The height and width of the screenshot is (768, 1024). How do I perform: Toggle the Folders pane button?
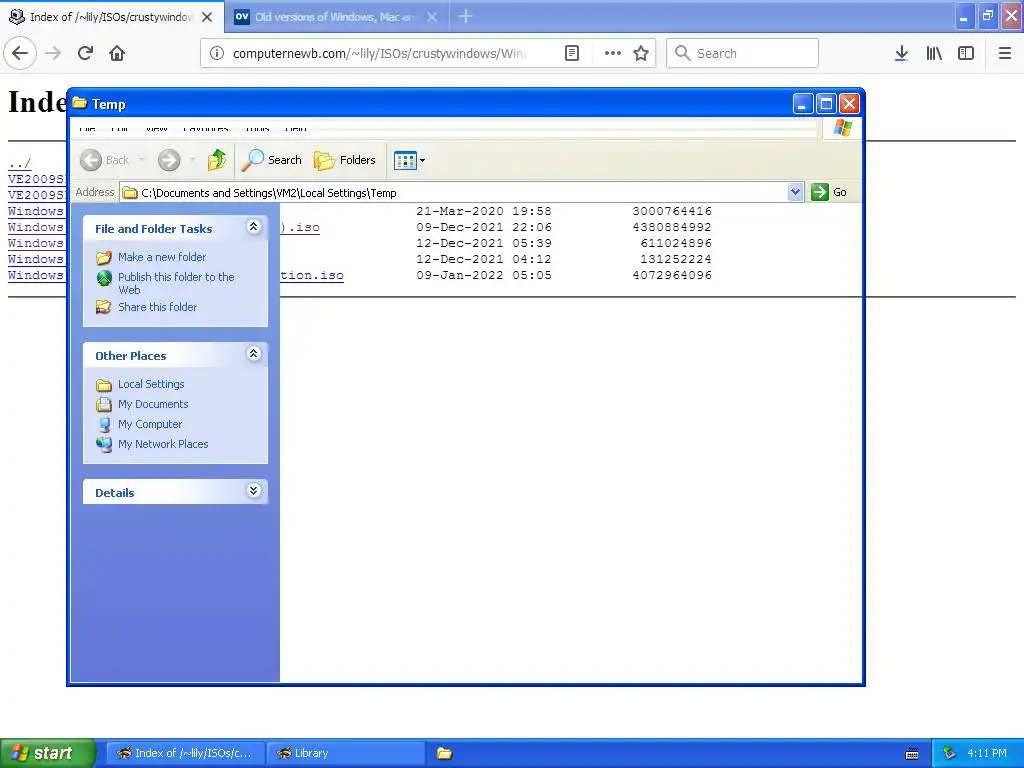click(345, 160)
